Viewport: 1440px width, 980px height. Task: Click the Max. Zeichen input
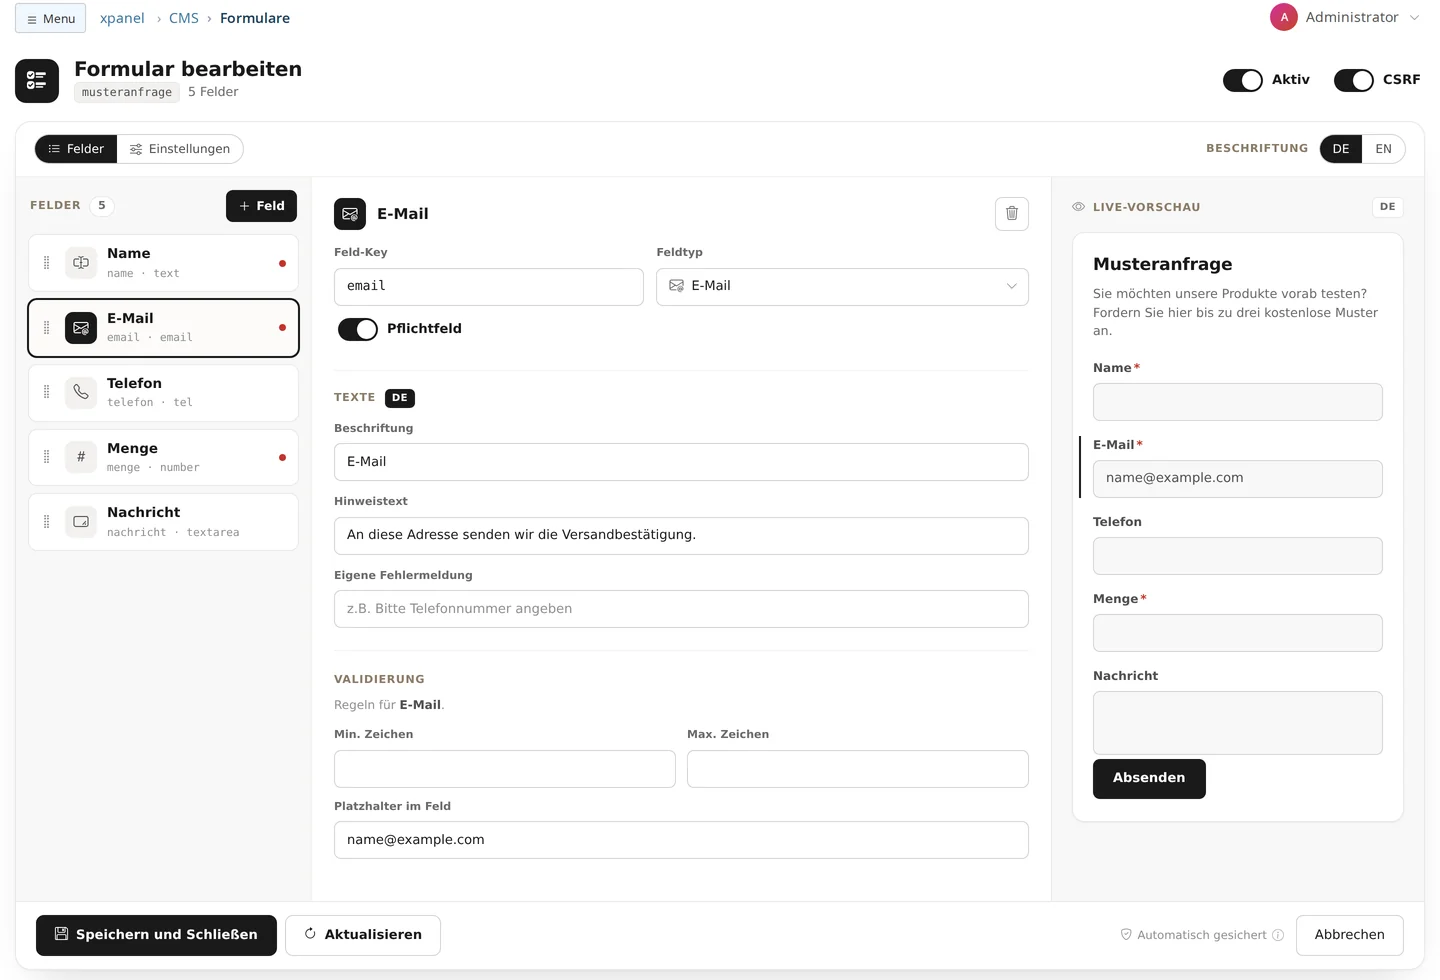tap(858, 769)
